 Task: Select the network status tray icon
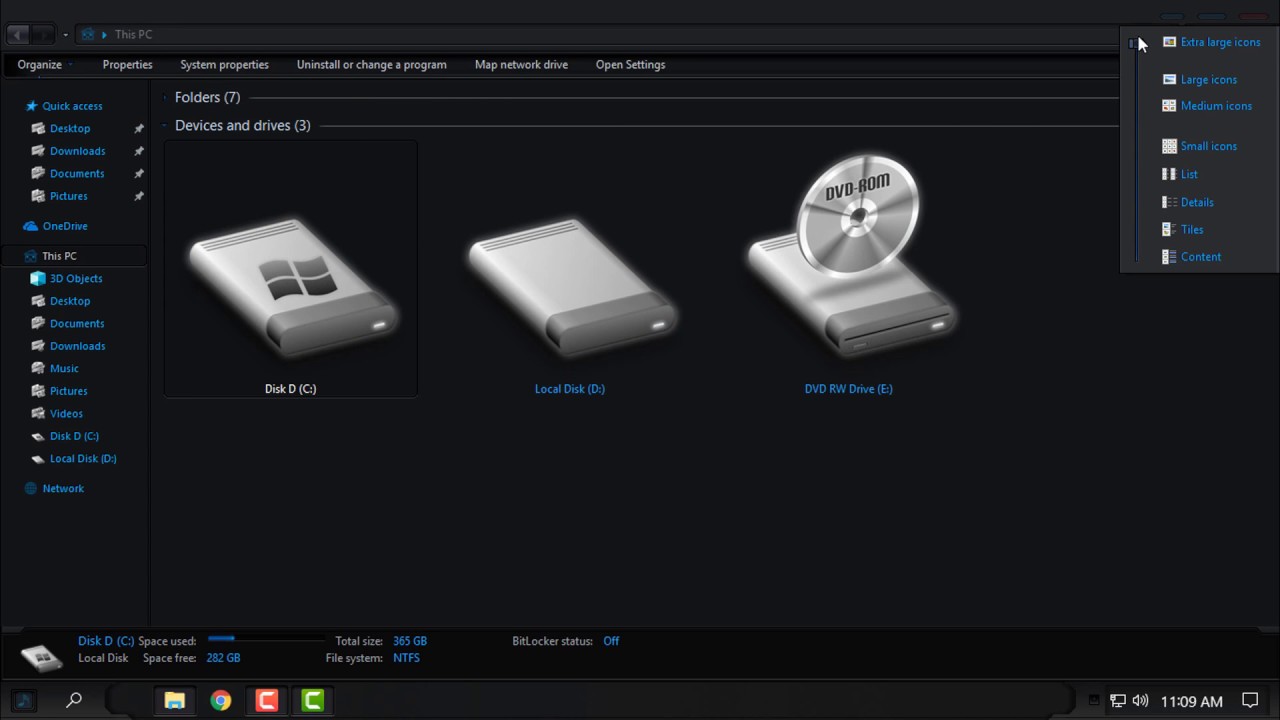pos(1117,701)
